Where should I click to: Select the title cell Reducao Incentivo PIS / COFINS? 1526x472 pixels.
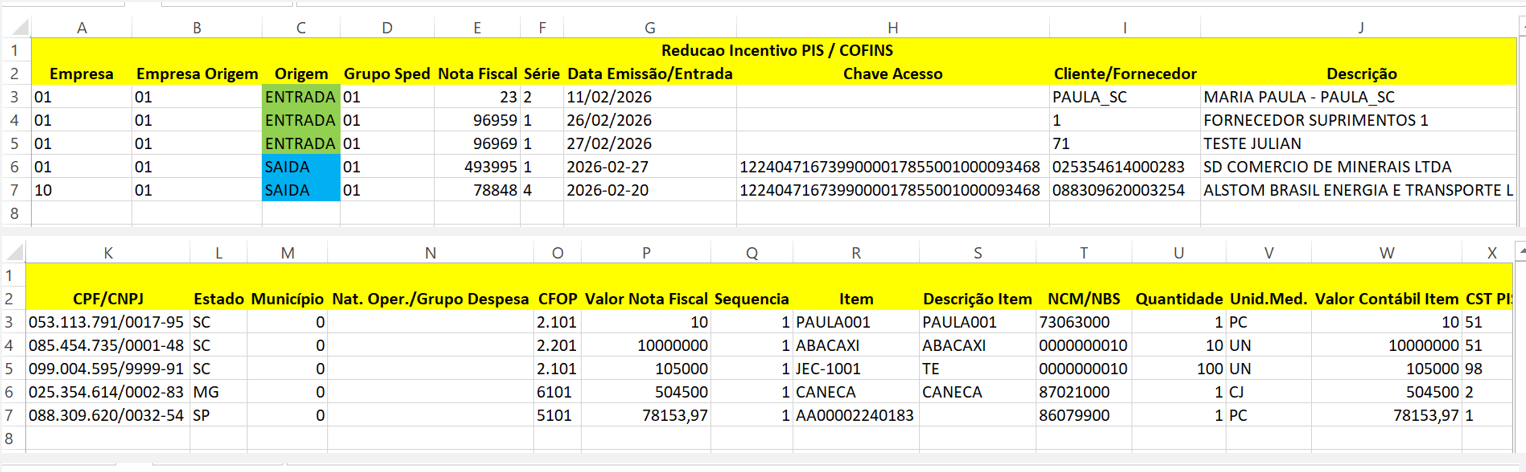tap(776, 51)
